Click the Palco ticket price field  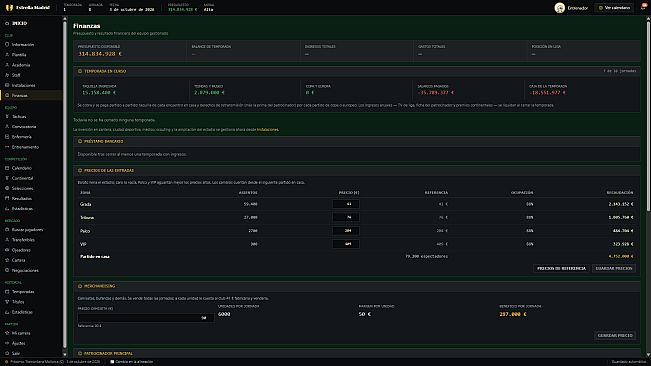point(346,231)
